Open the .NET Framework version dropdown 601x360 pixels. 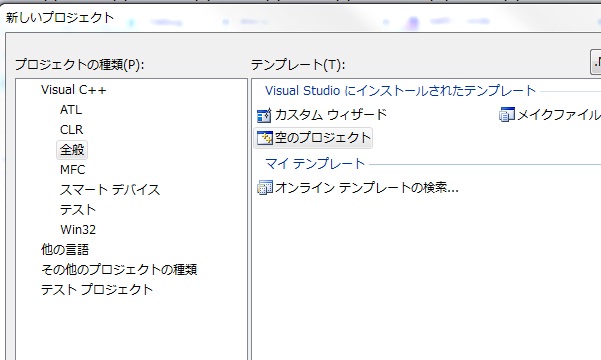[595, 62]
